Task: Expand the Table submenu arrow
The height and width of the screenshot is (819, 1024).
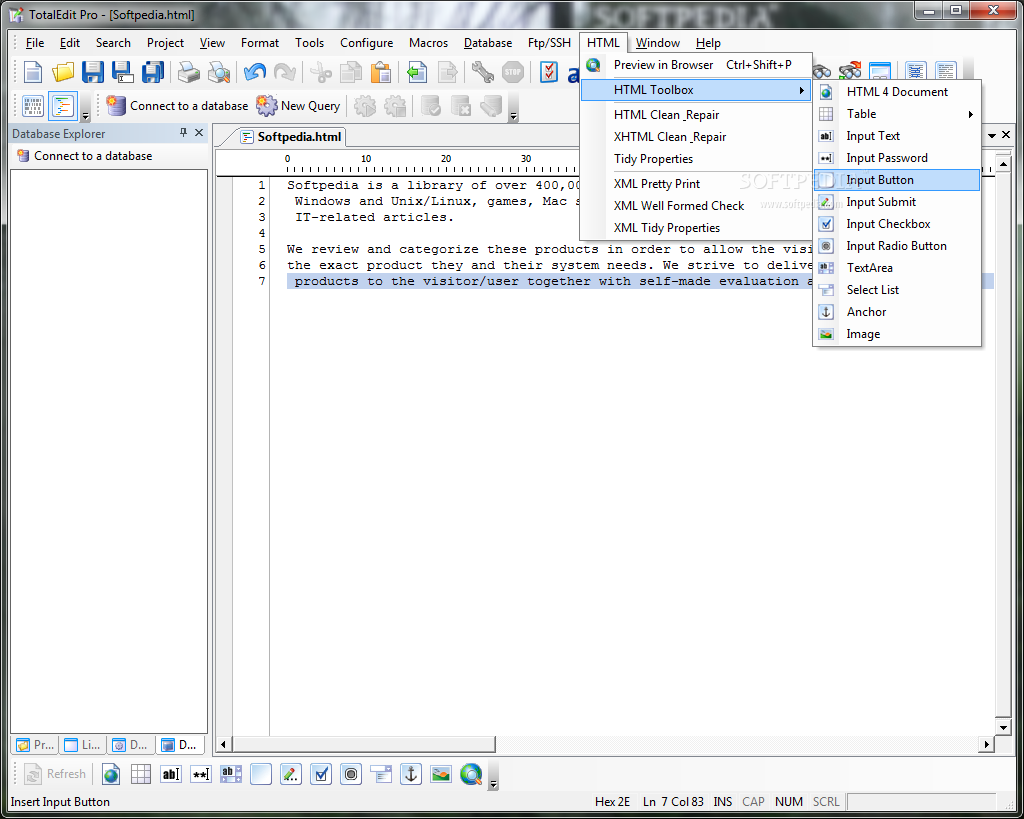Action: click(x=971, y=114)
